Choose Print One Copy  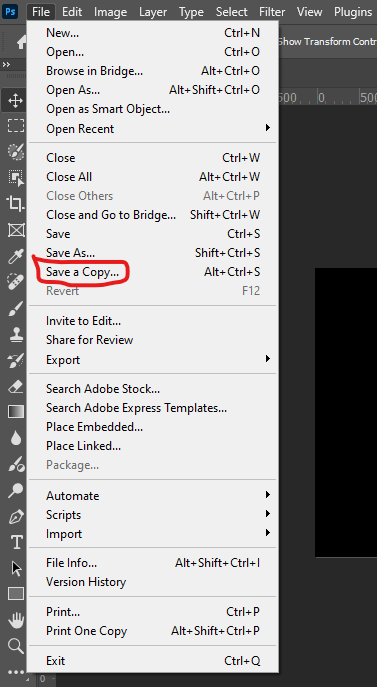tap(153, 631)
